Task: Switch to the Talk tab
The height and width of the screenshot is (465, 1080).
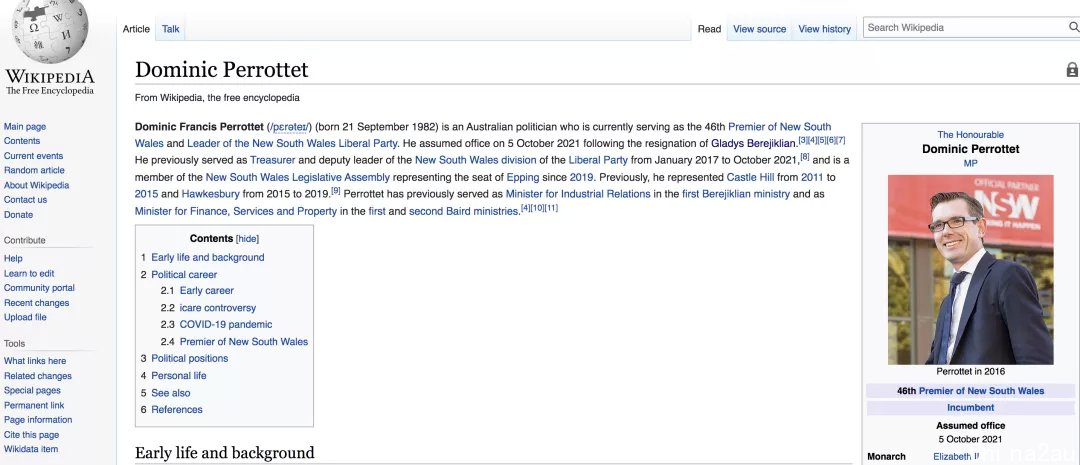Action: (x=171, y=29)
